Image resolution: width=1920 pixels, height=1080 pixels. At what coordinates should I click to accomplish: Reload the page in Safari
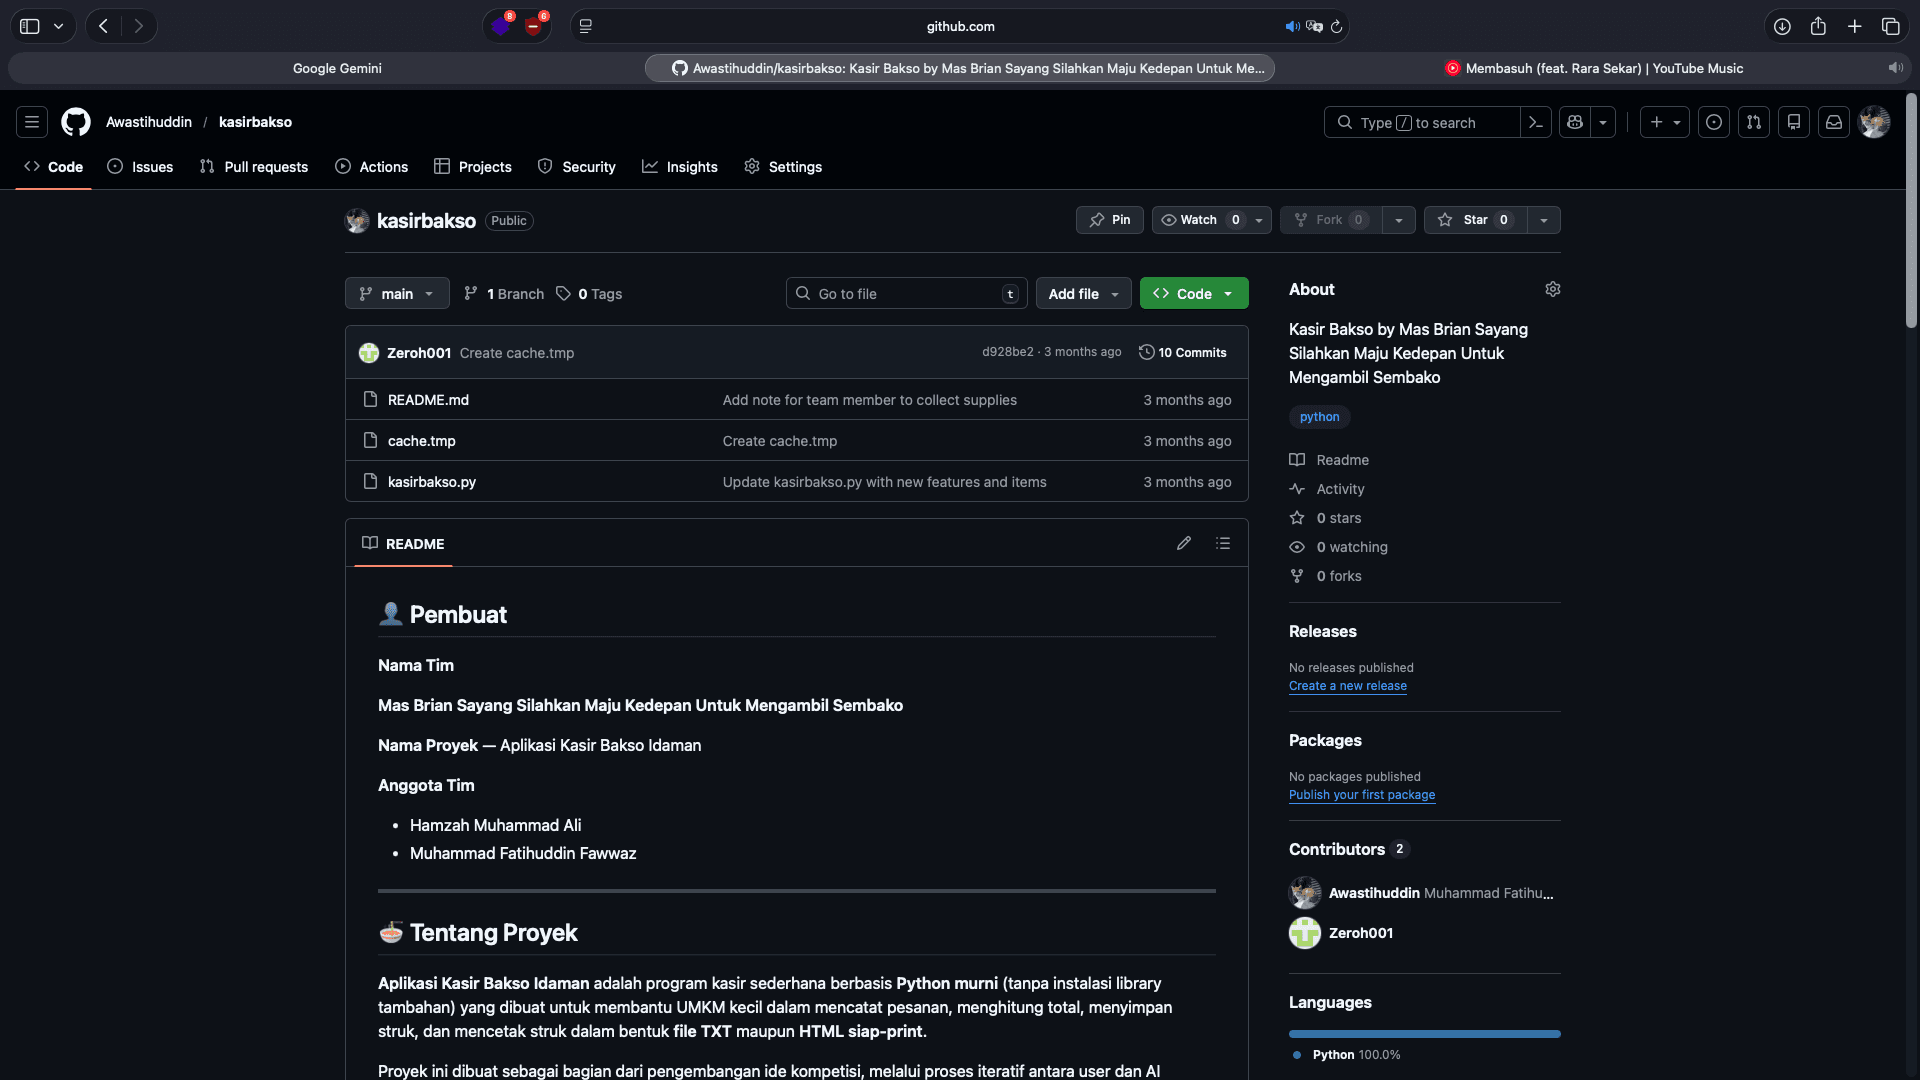pos(1336,26)
